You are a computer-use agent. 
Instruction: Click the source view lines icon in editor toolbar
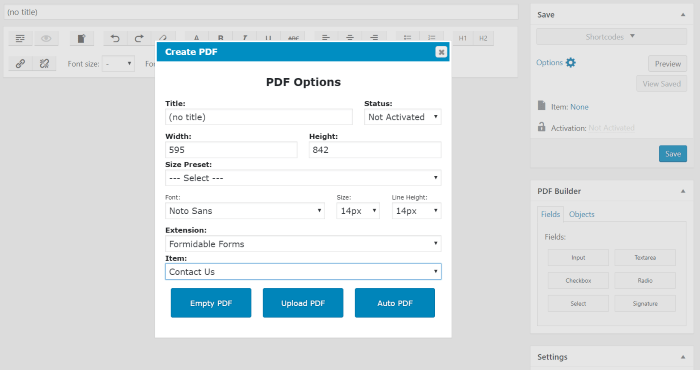pyautogui.click(x=20, y=38)
